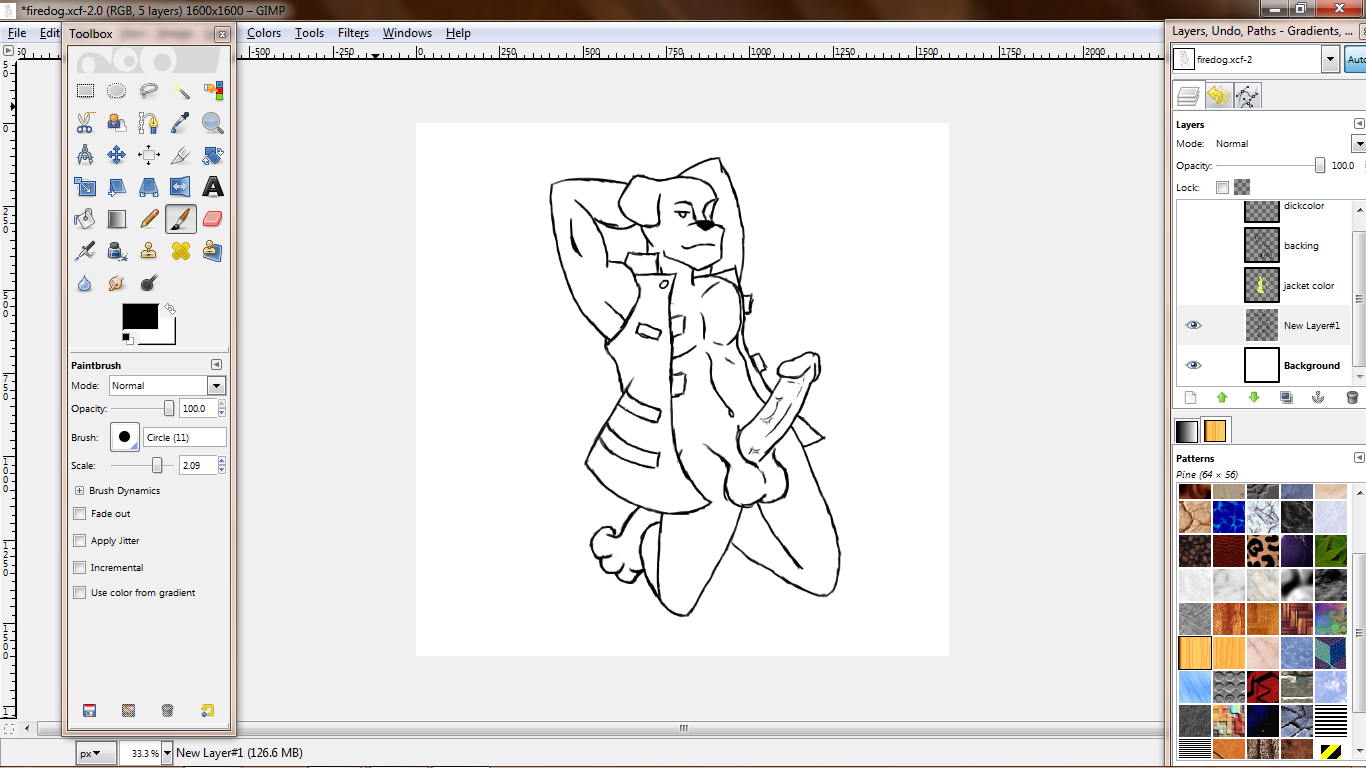Screen dimensions: 1366x768
Task: Select the Rectangle Select tool
Action: tap(85, 91)
